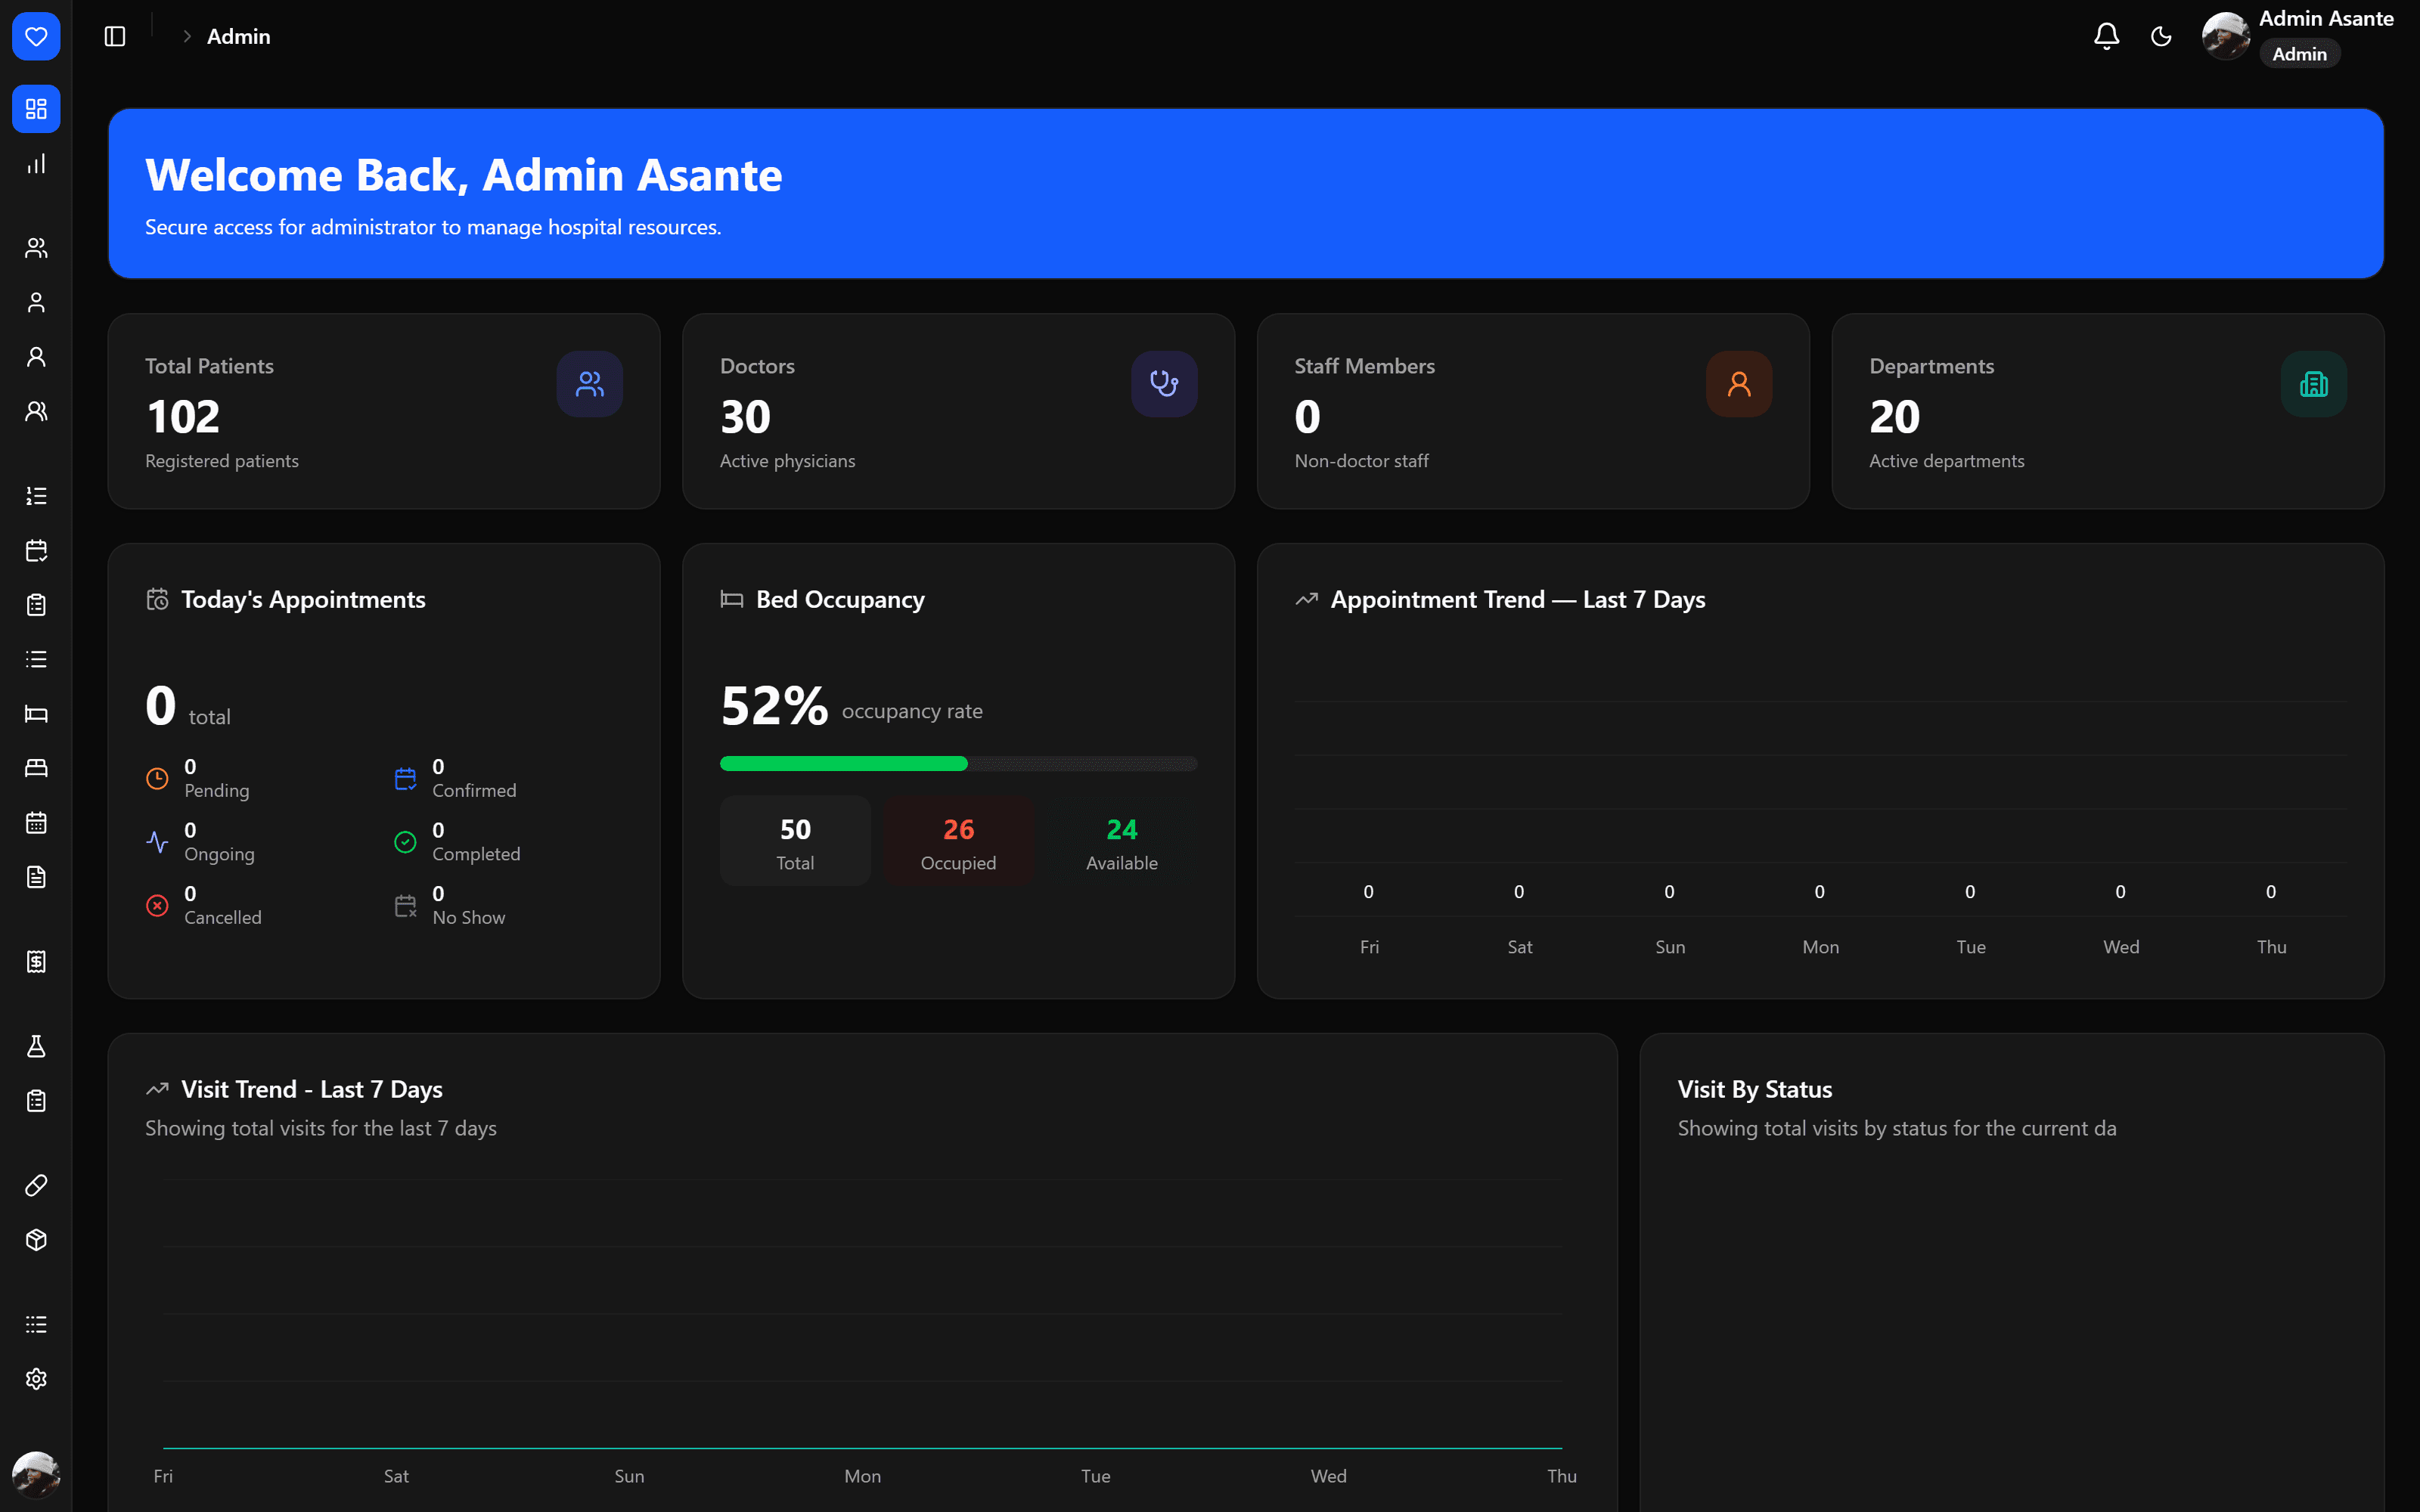Select the 50 Total beds tile
2420x1512 pixels.
pos(795,841)
